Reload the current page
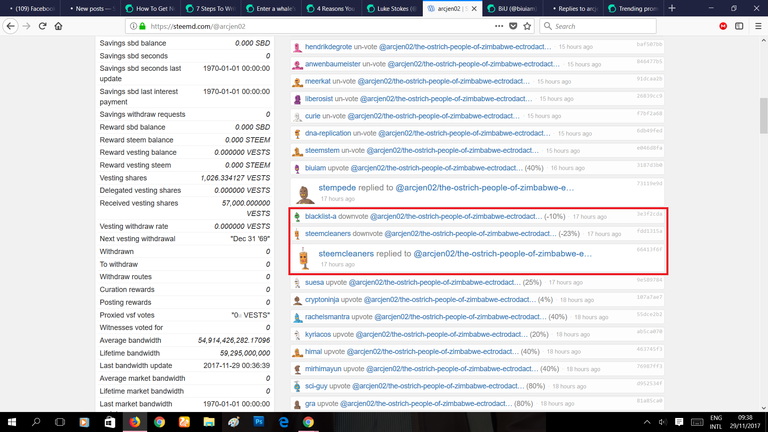Screen dimensions: 768x432 pos(43,26)
